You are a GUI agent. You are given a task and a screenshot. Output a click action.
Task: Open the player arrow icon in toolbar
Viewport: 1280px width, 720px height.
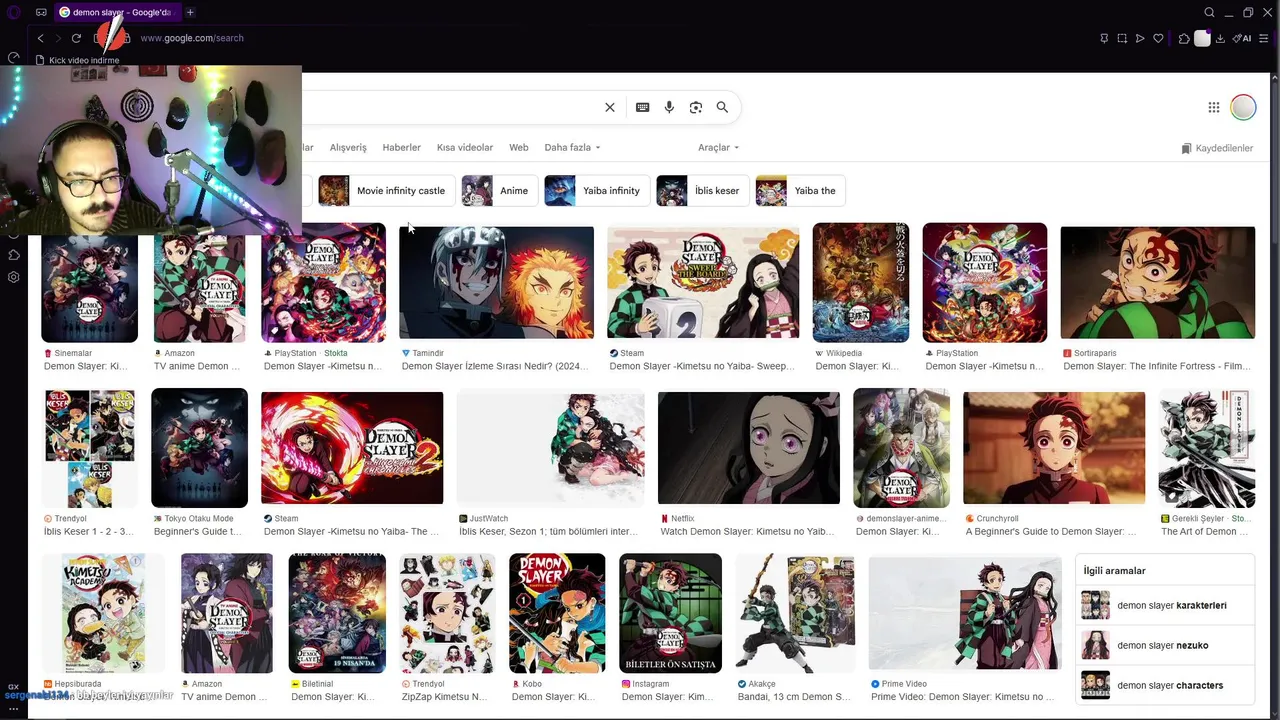(x=1140, y=38)
